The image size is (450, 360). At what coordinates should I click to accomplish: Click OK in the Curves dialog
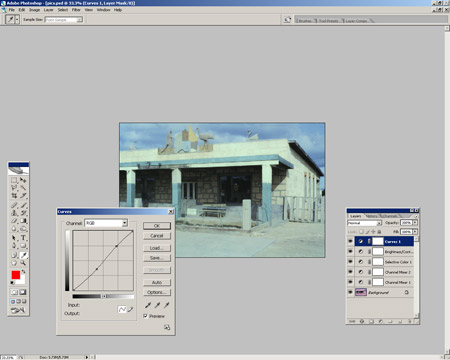tap(157, 226)
